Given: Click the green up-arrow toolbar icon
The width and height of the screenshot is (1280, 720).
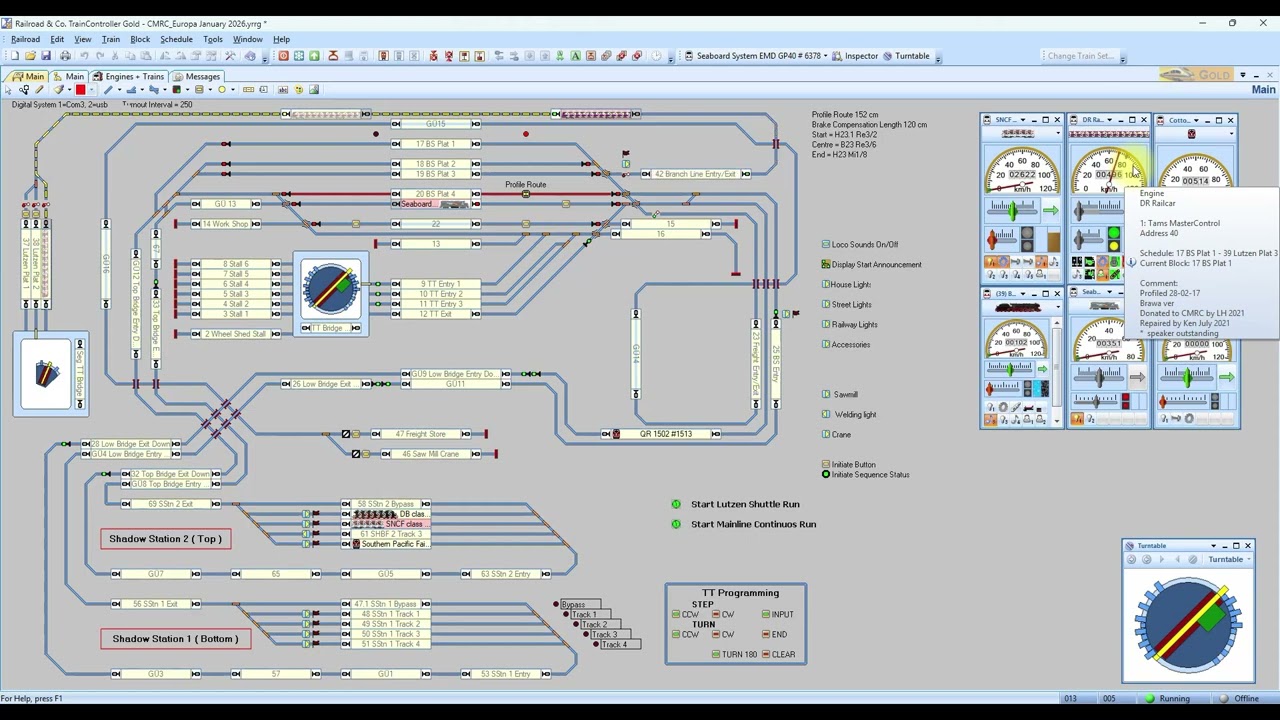Looking at the screenshot, I should (x=314, y=56).
